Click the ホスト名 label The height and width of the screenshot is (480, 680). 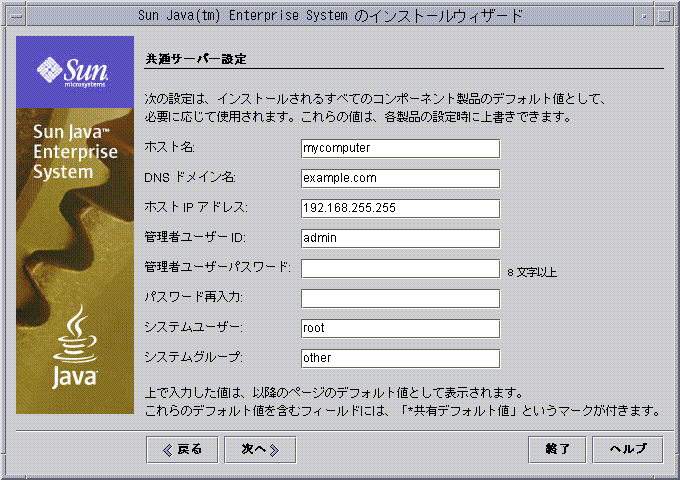coord(170,147)
